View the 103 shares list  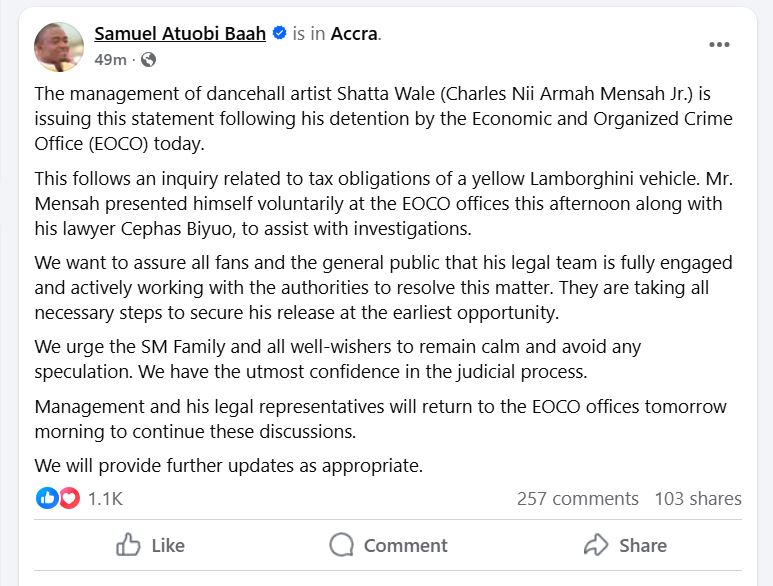tap(698, 498)
